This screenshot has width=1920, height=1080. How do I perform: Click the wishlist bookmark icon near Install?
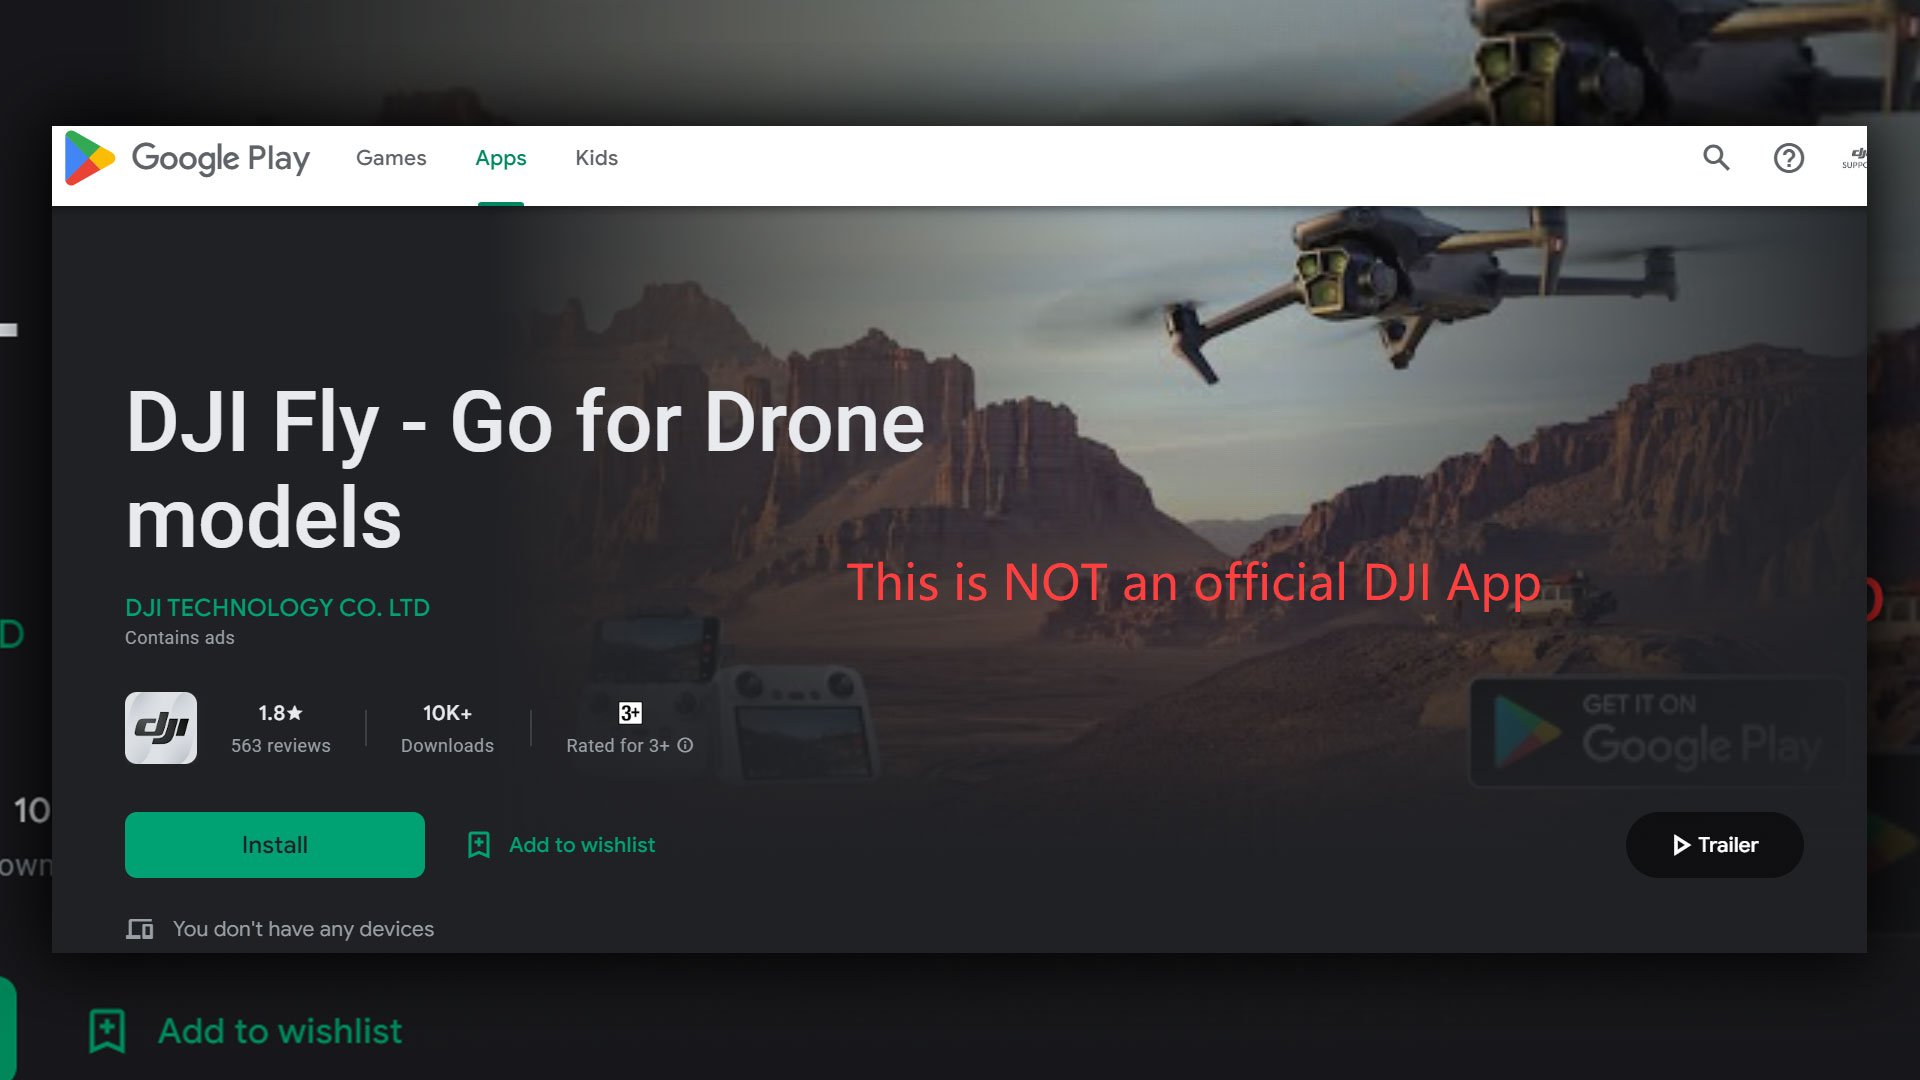coord(479,845)
